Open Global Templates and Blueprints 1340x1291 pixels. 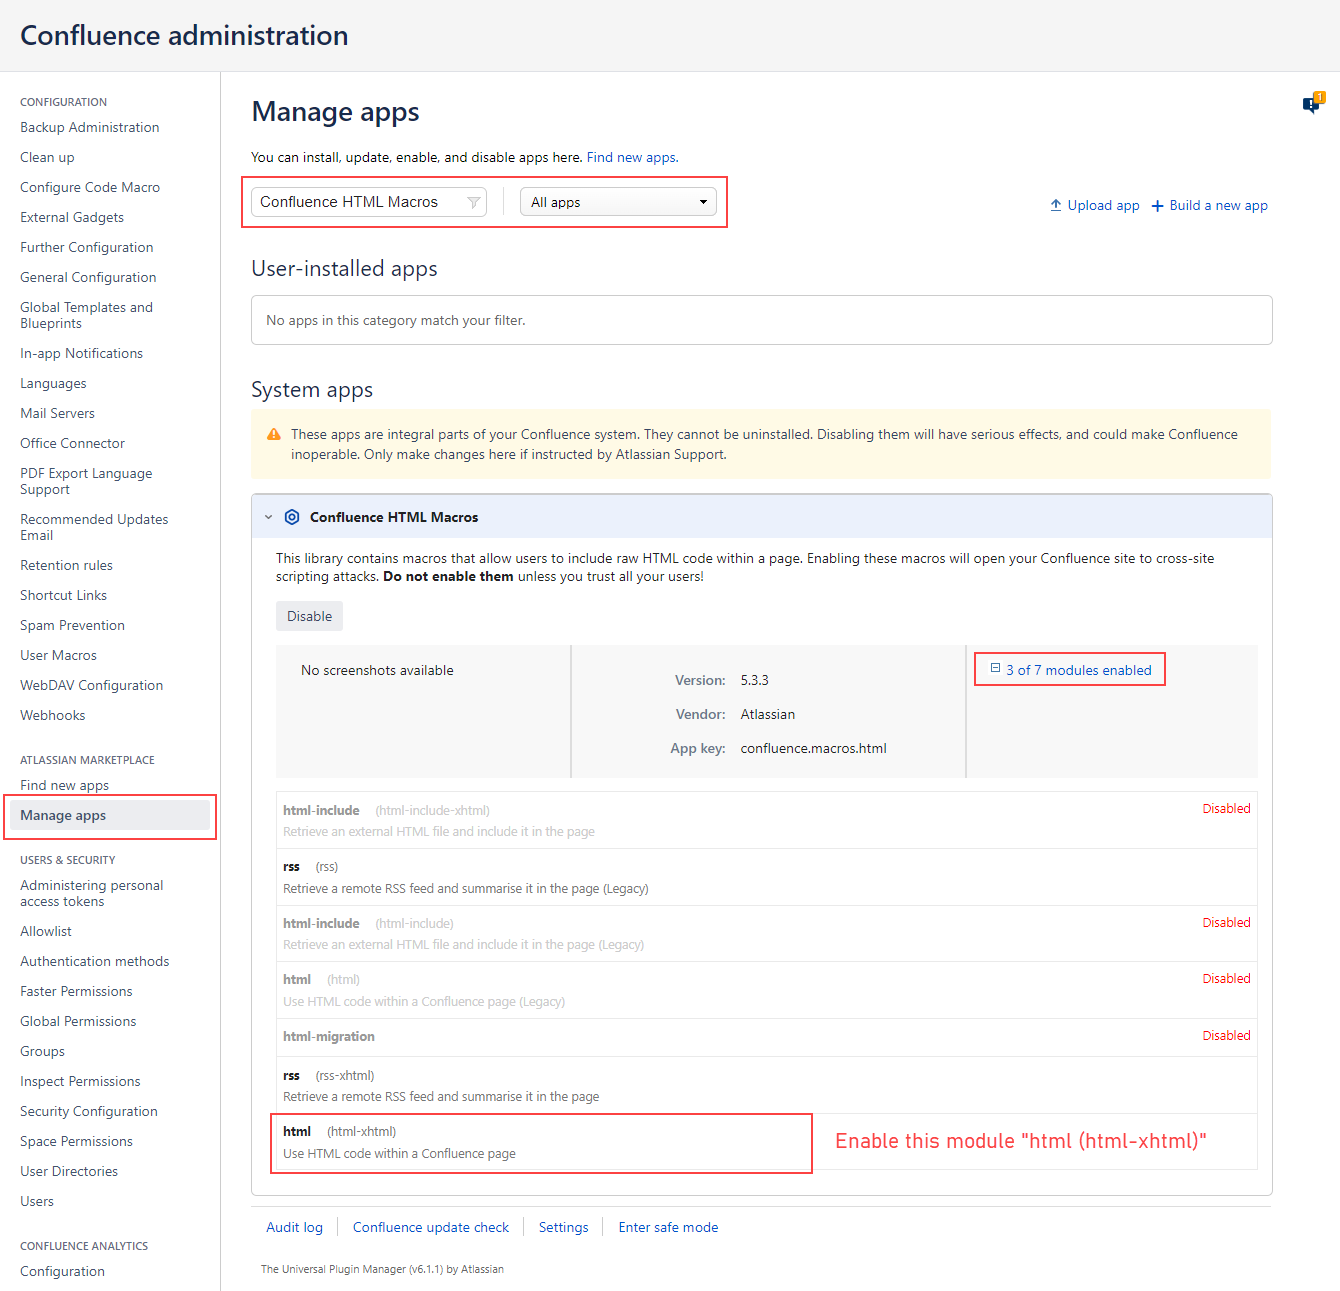click(86, 315)
